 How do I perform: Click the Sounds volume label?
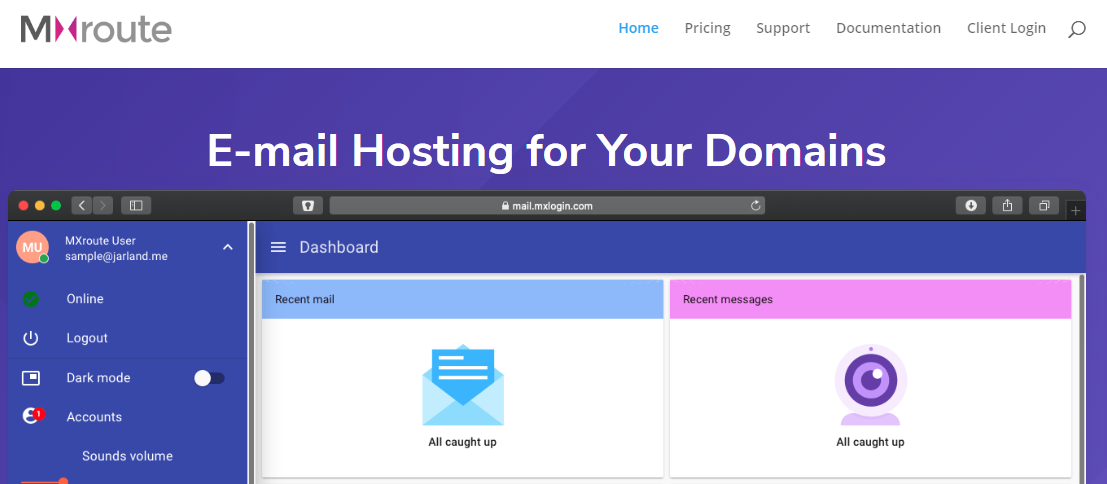tap(127, 456)
